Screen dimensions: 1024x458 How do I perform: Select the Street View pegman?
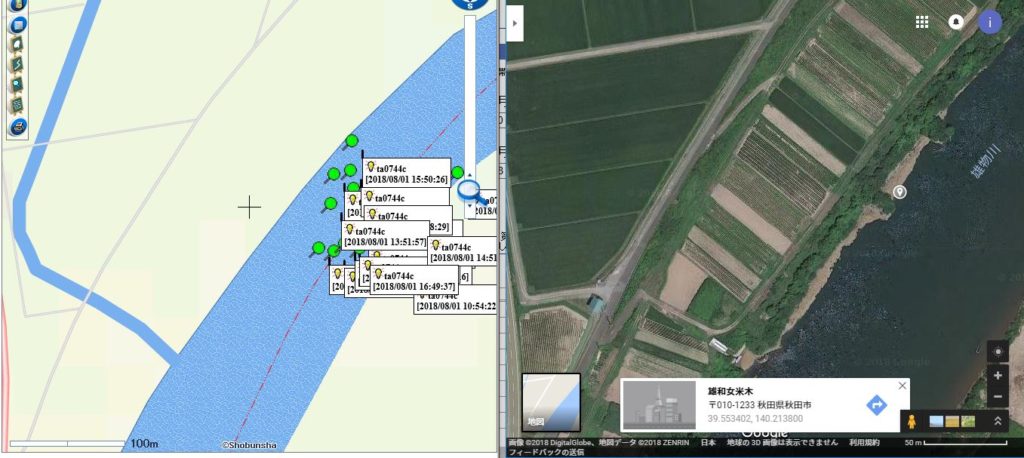(x=915, y=422)
